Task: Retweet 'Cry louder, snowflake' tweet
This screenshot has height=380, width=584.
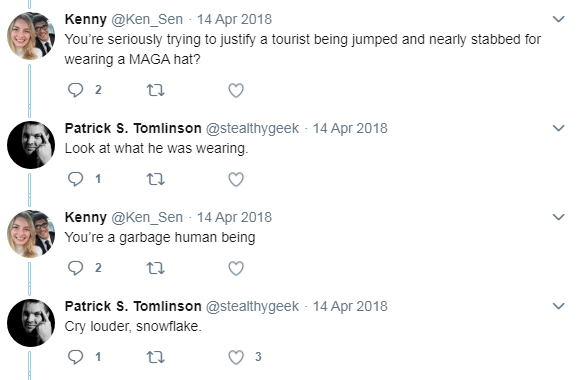Action: (155, 357)
